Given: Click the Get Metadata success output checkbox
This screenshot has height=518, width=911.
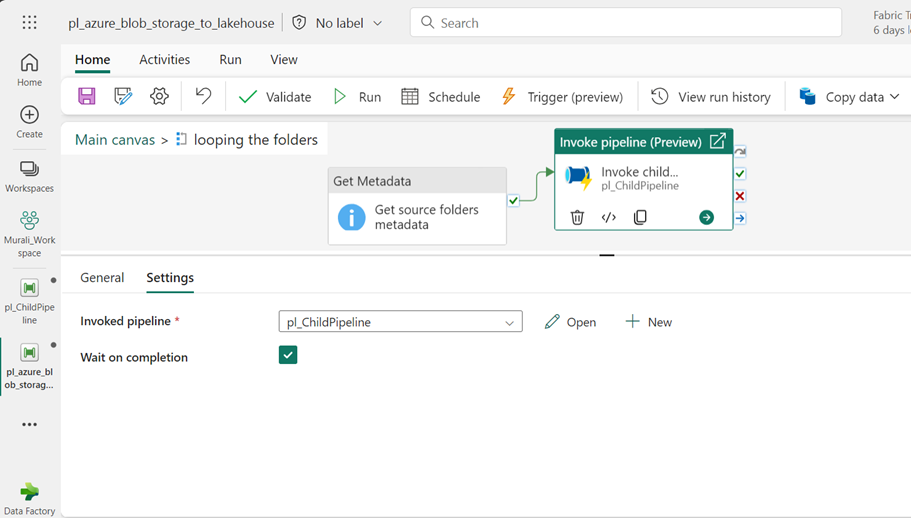Looking at the screenshot, I should 513,200.
